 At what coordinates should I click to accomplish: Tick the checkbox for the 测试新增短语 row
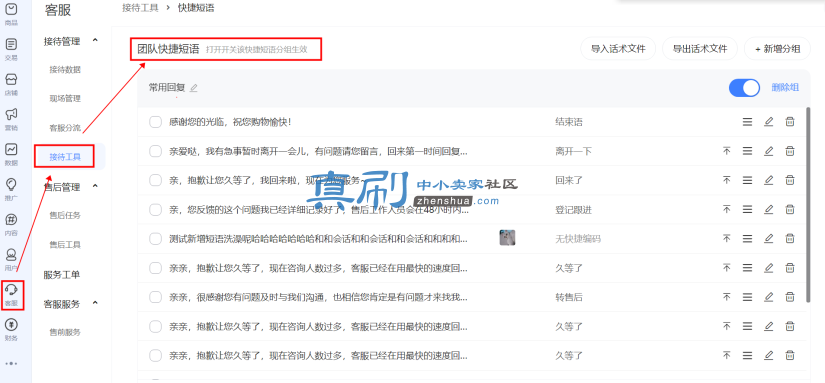click(x=155, y=239)
